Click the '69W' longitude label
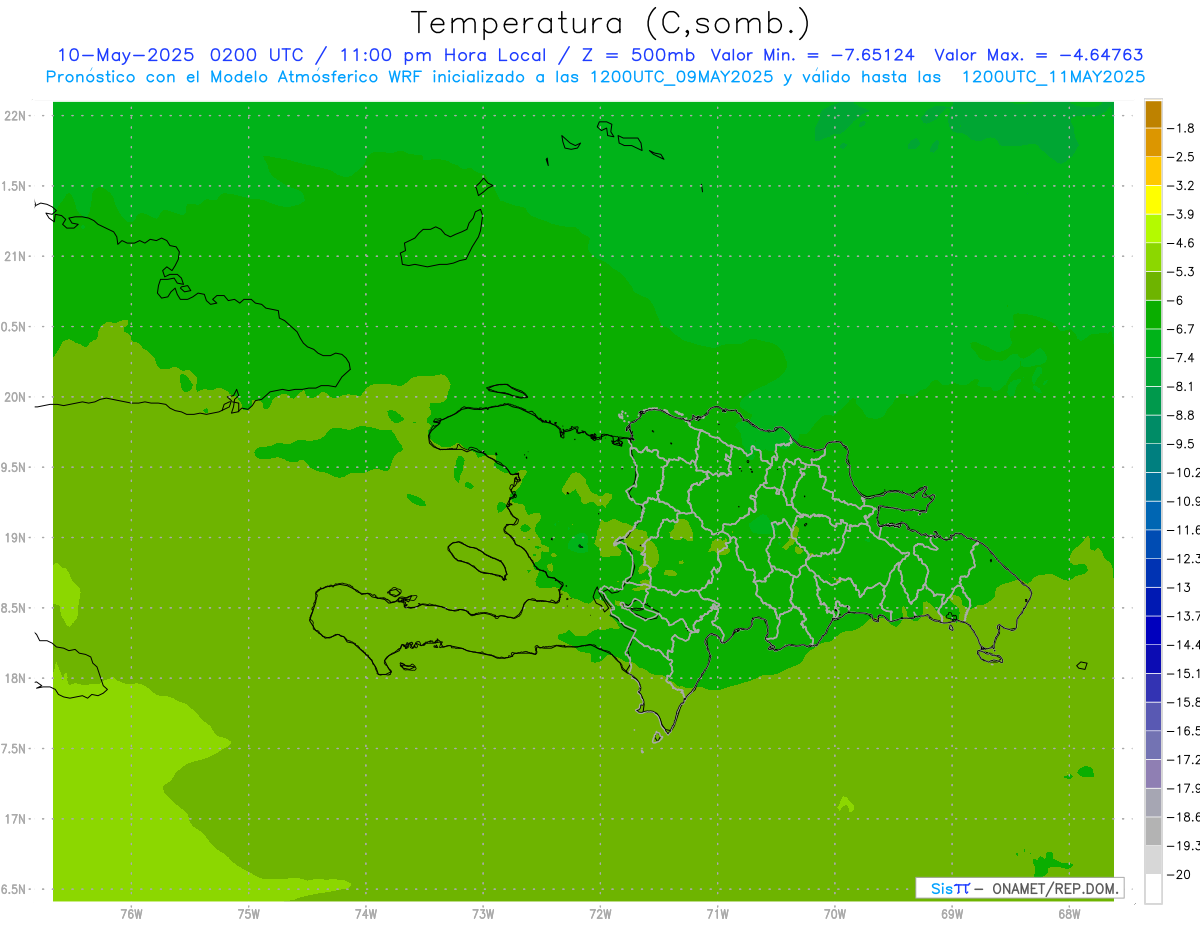Viewport: 1200px width, 927px height. pos(952,913)
